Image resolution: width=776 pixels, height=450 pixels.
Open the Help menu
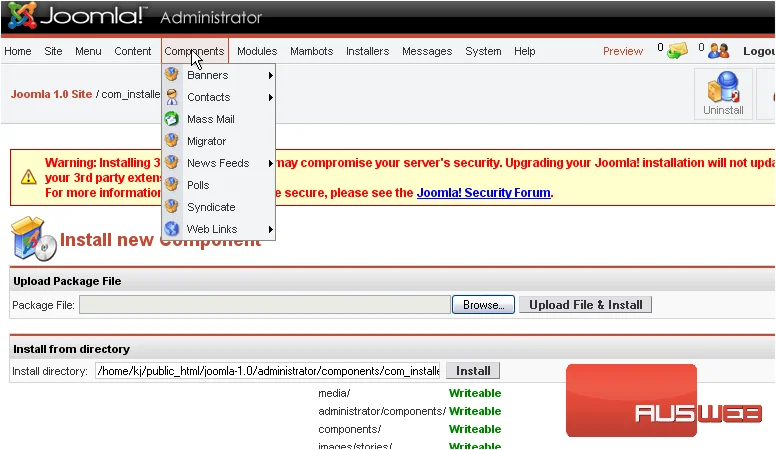pyautogui.click(x=524, y=51)
